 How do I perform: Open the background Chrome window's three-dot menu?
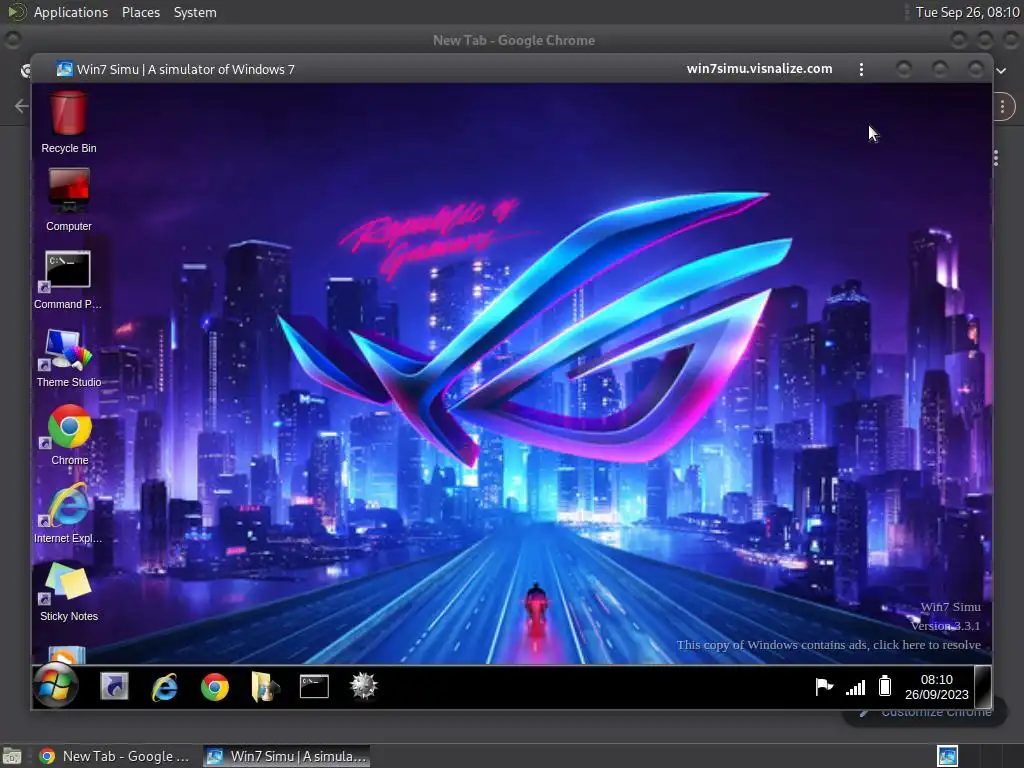pos(1003,106)
